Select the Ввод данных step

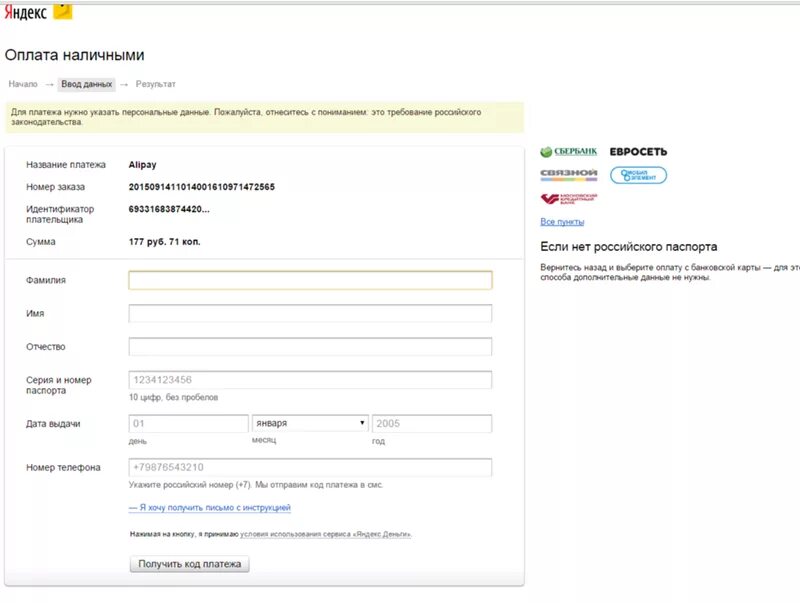86,84
